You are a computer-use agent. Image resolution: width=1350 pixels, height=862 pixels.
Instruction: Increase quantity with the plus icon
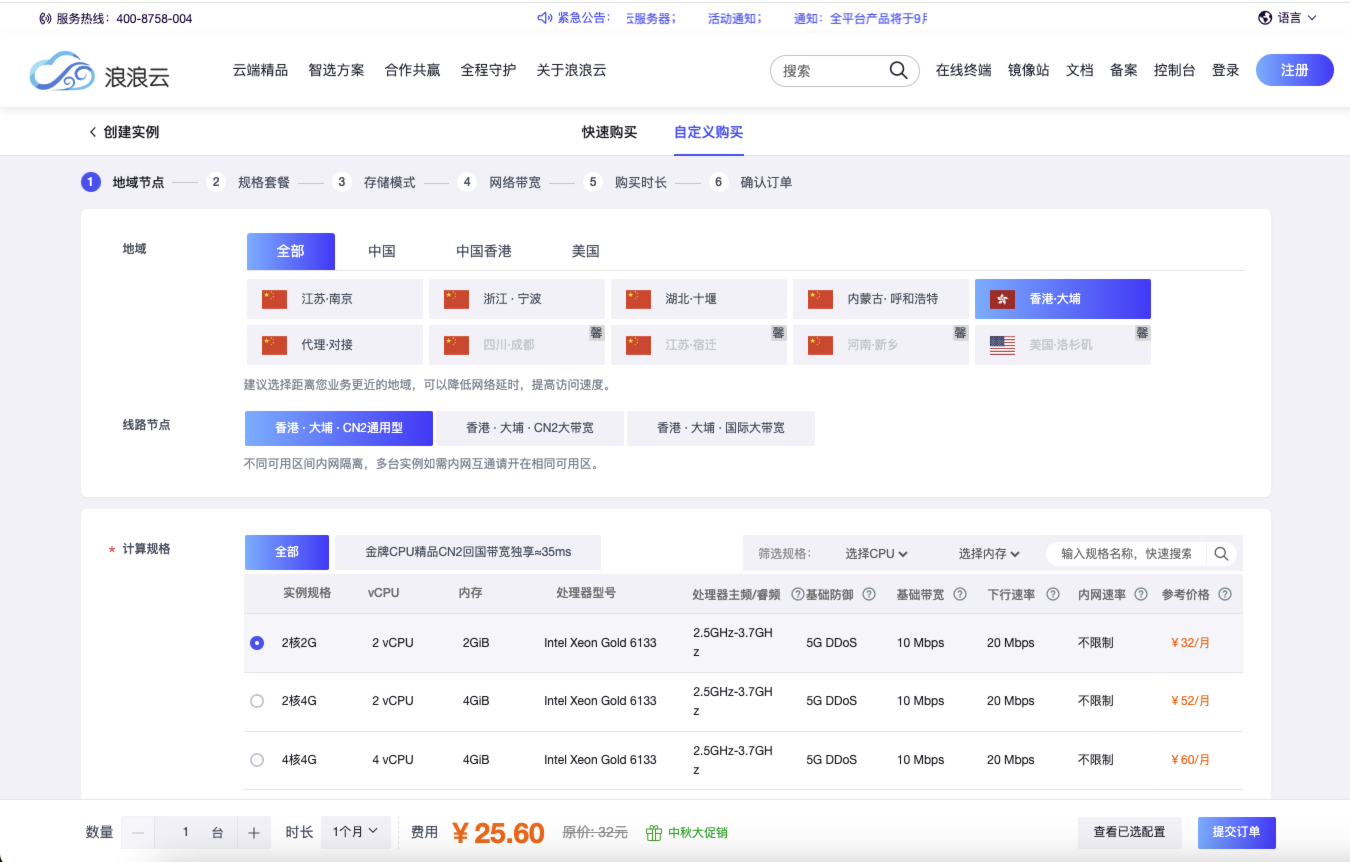254,832
